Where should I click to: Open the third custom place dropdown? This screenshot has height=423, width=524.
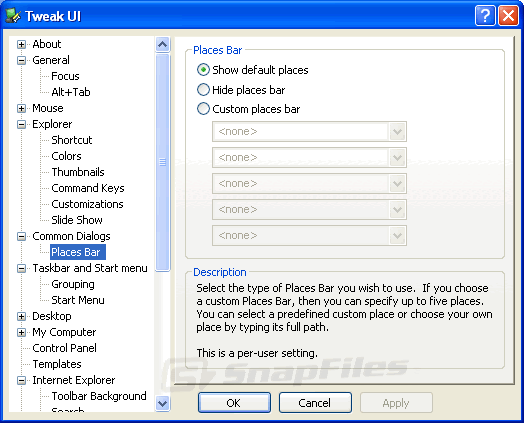[397, 183]
